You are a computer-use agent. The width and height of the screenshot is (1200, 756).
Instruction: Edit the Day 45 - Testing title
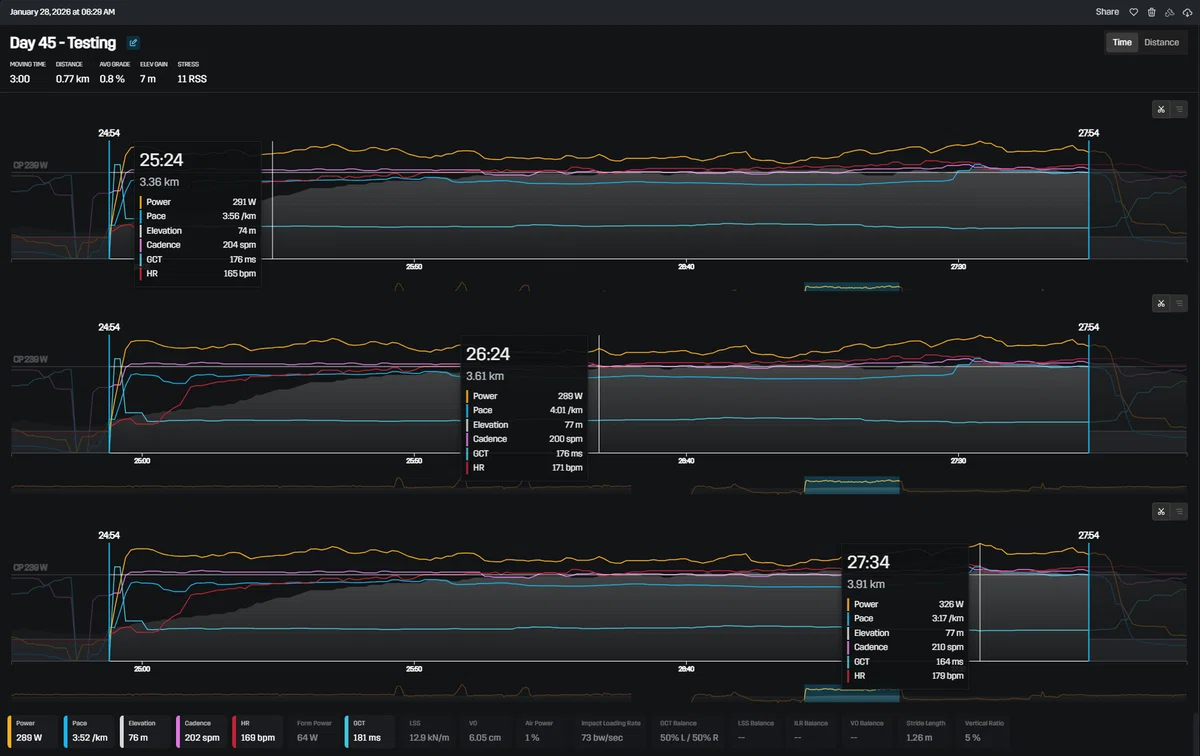133,43
